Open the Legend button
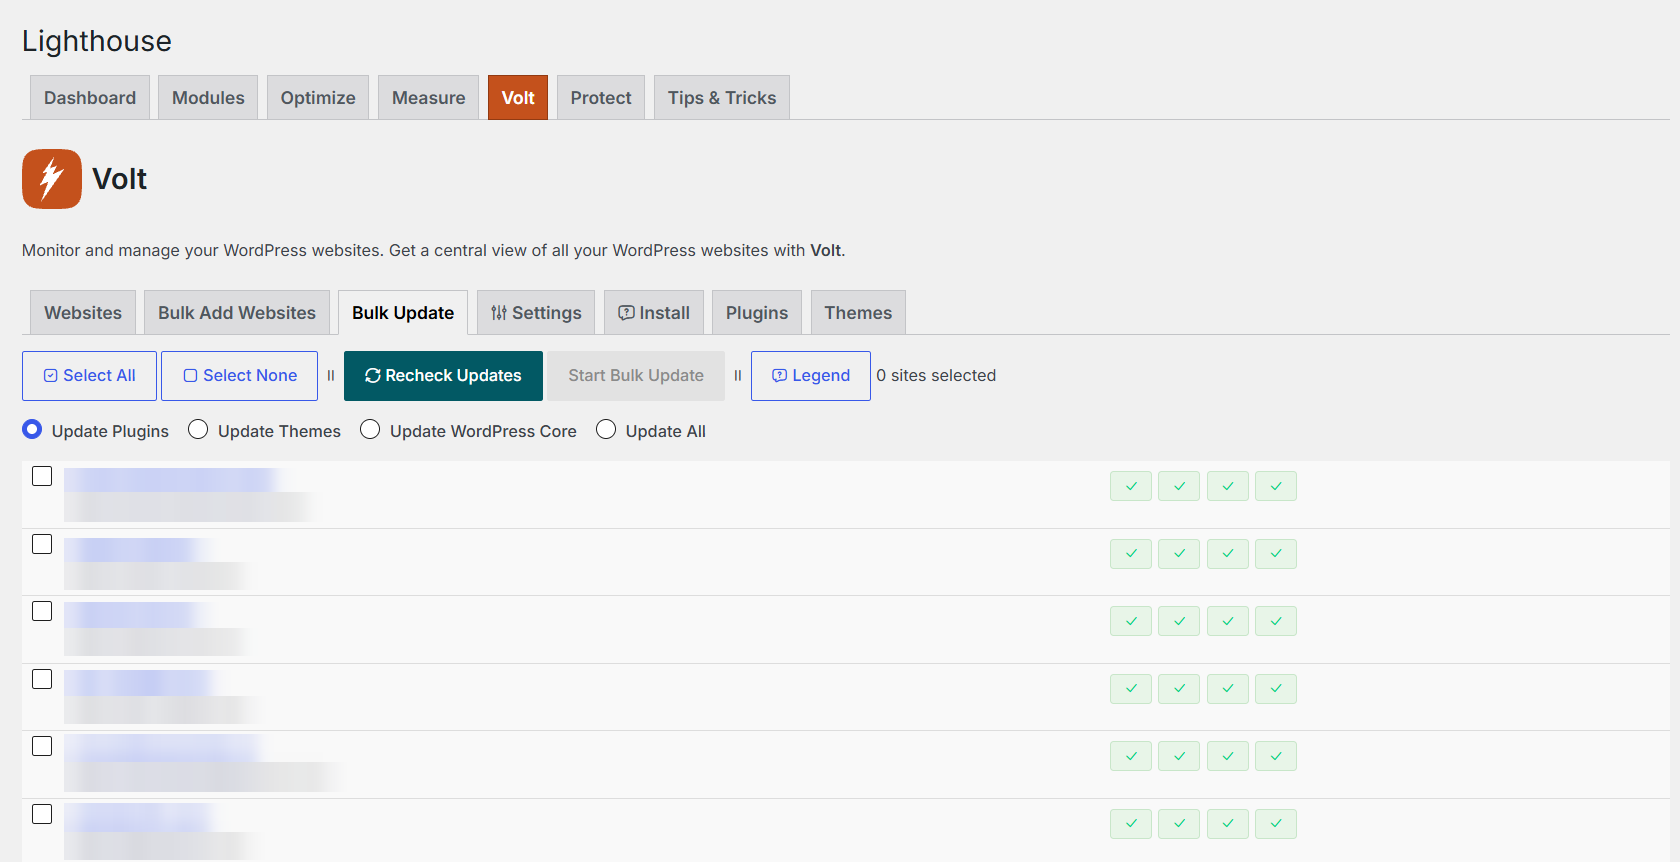 click(811, 376)
